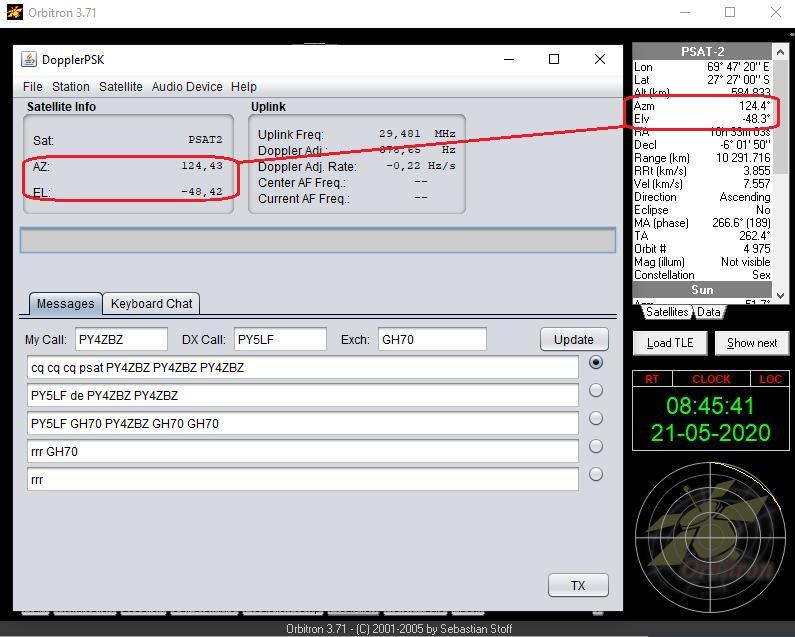Switch to the Keyboard Chat tab

(151, 304)
